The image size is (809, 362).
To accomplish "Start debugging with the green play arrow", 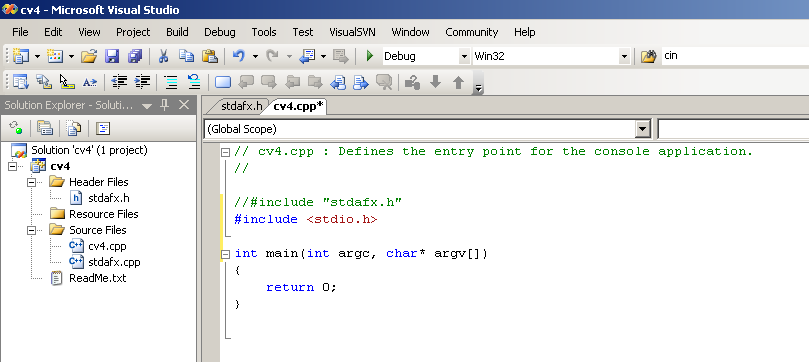I will coord(369,56).
